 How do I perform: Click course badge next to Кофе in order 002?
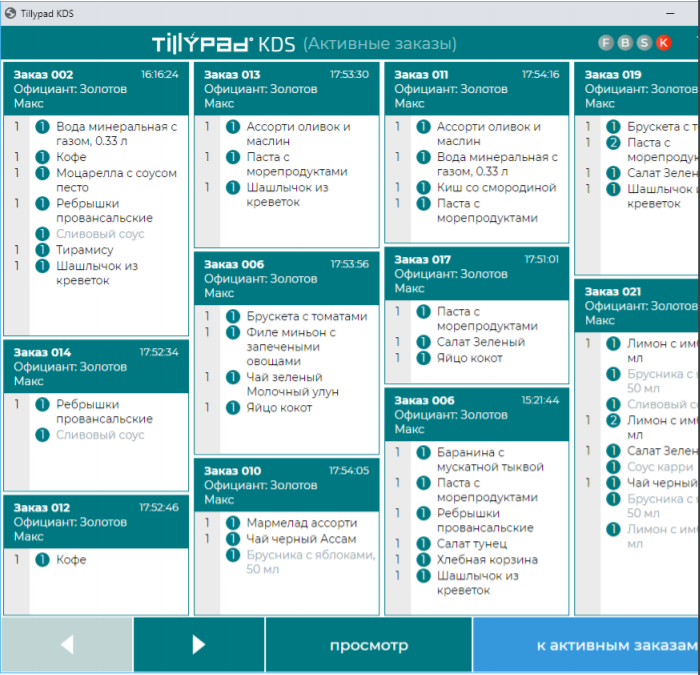coord(42,157)
